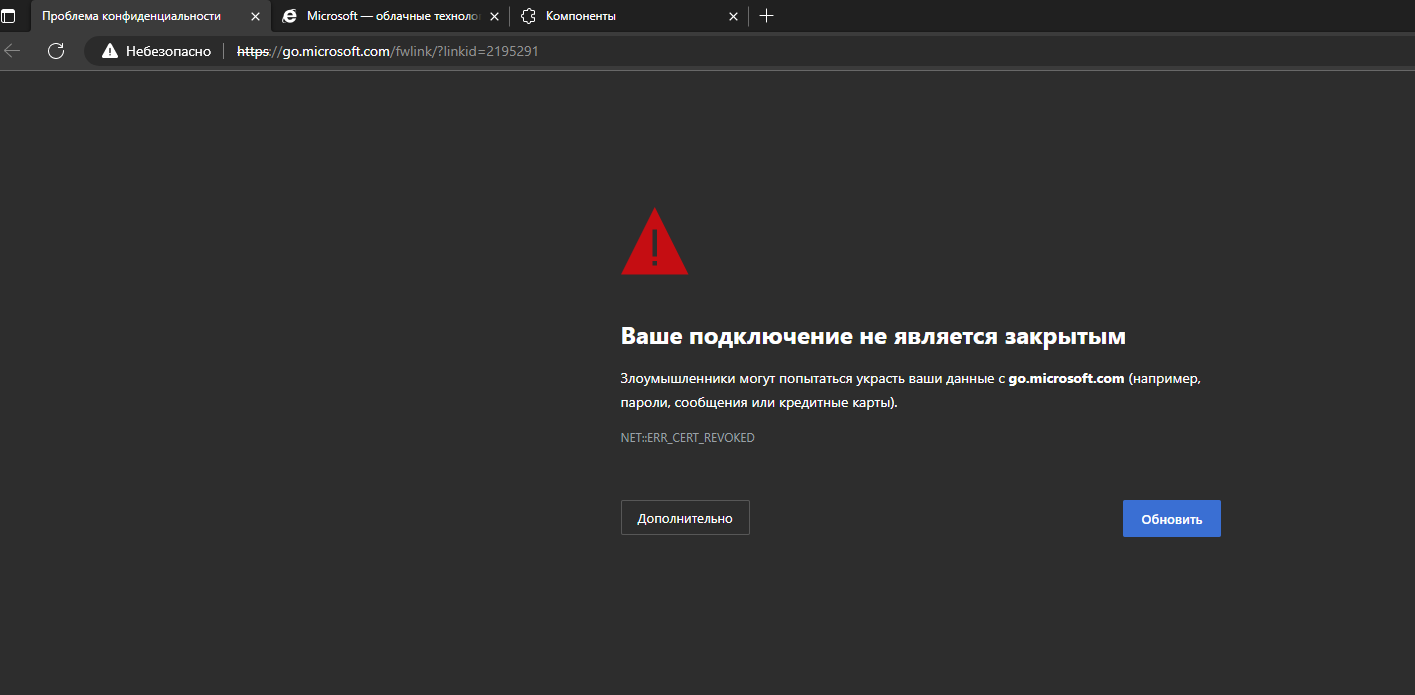Viewport: 1415px width, 695px height.
Task: Click the puzzle favicon on the Компоненты tab
Action: (x=527, y=16)
